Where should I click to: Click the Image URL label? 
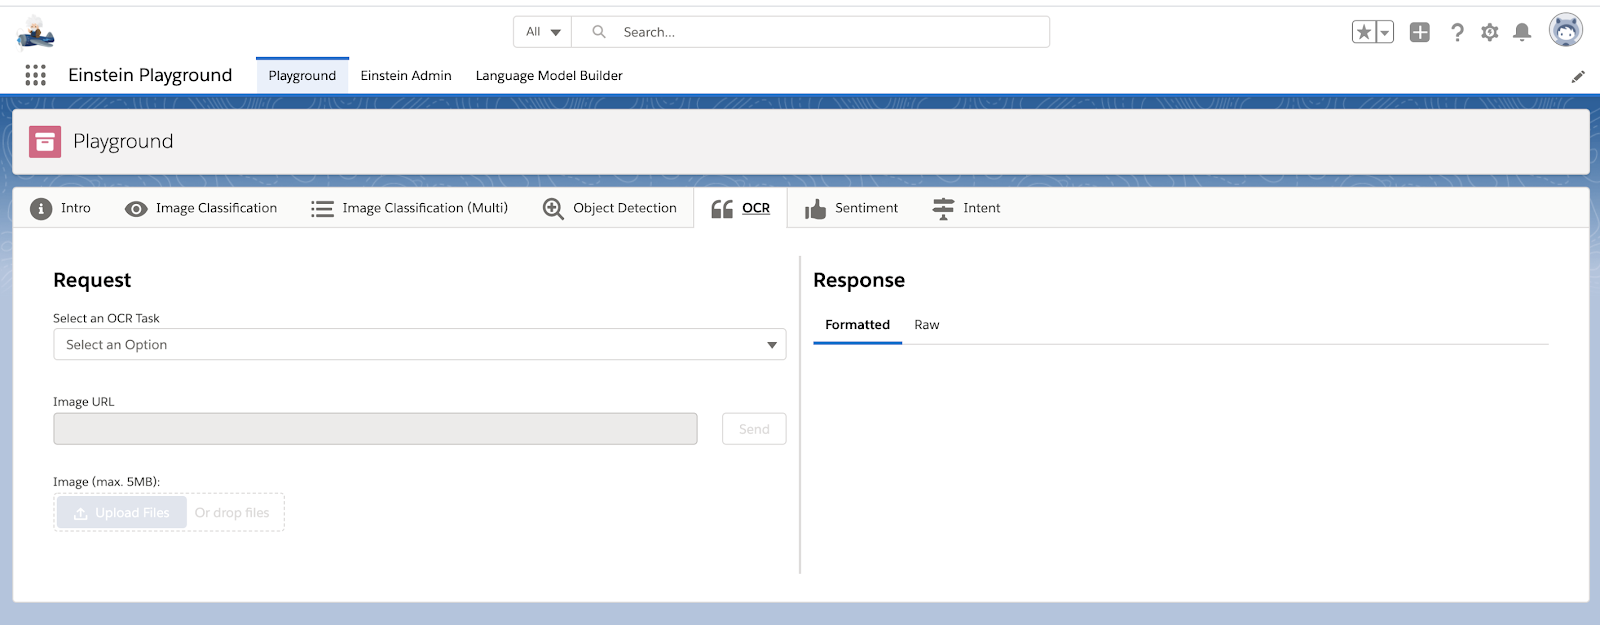(x=84, y=402)
